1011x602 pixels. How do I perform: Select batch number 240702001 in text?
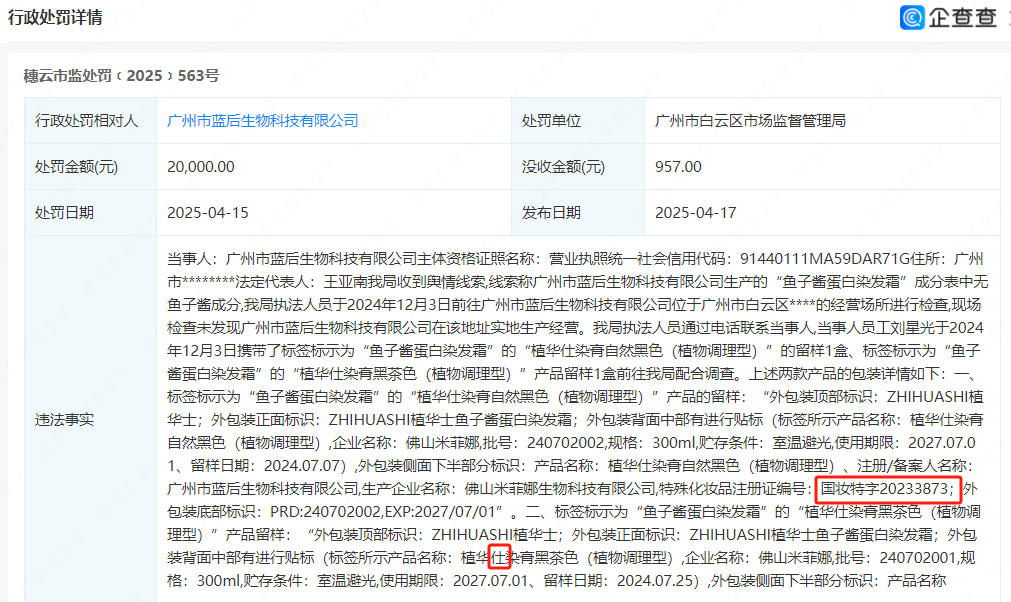click(x=918, y=558)
